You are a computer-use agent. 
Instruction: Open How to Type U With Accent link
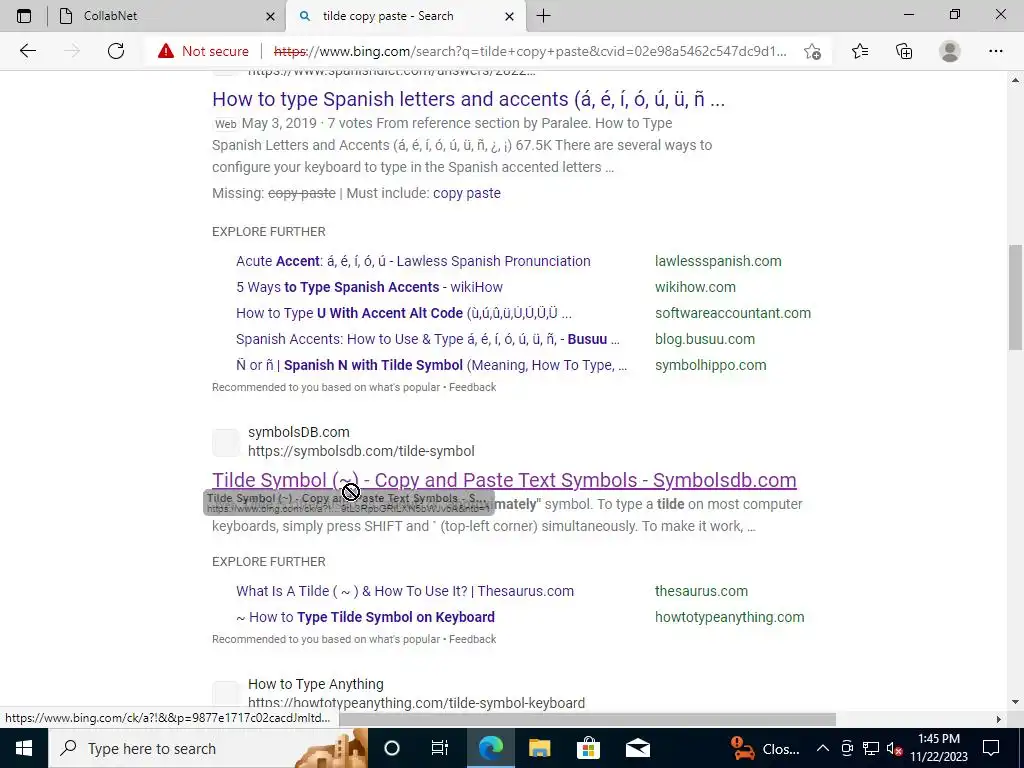(x=403, y=313)
